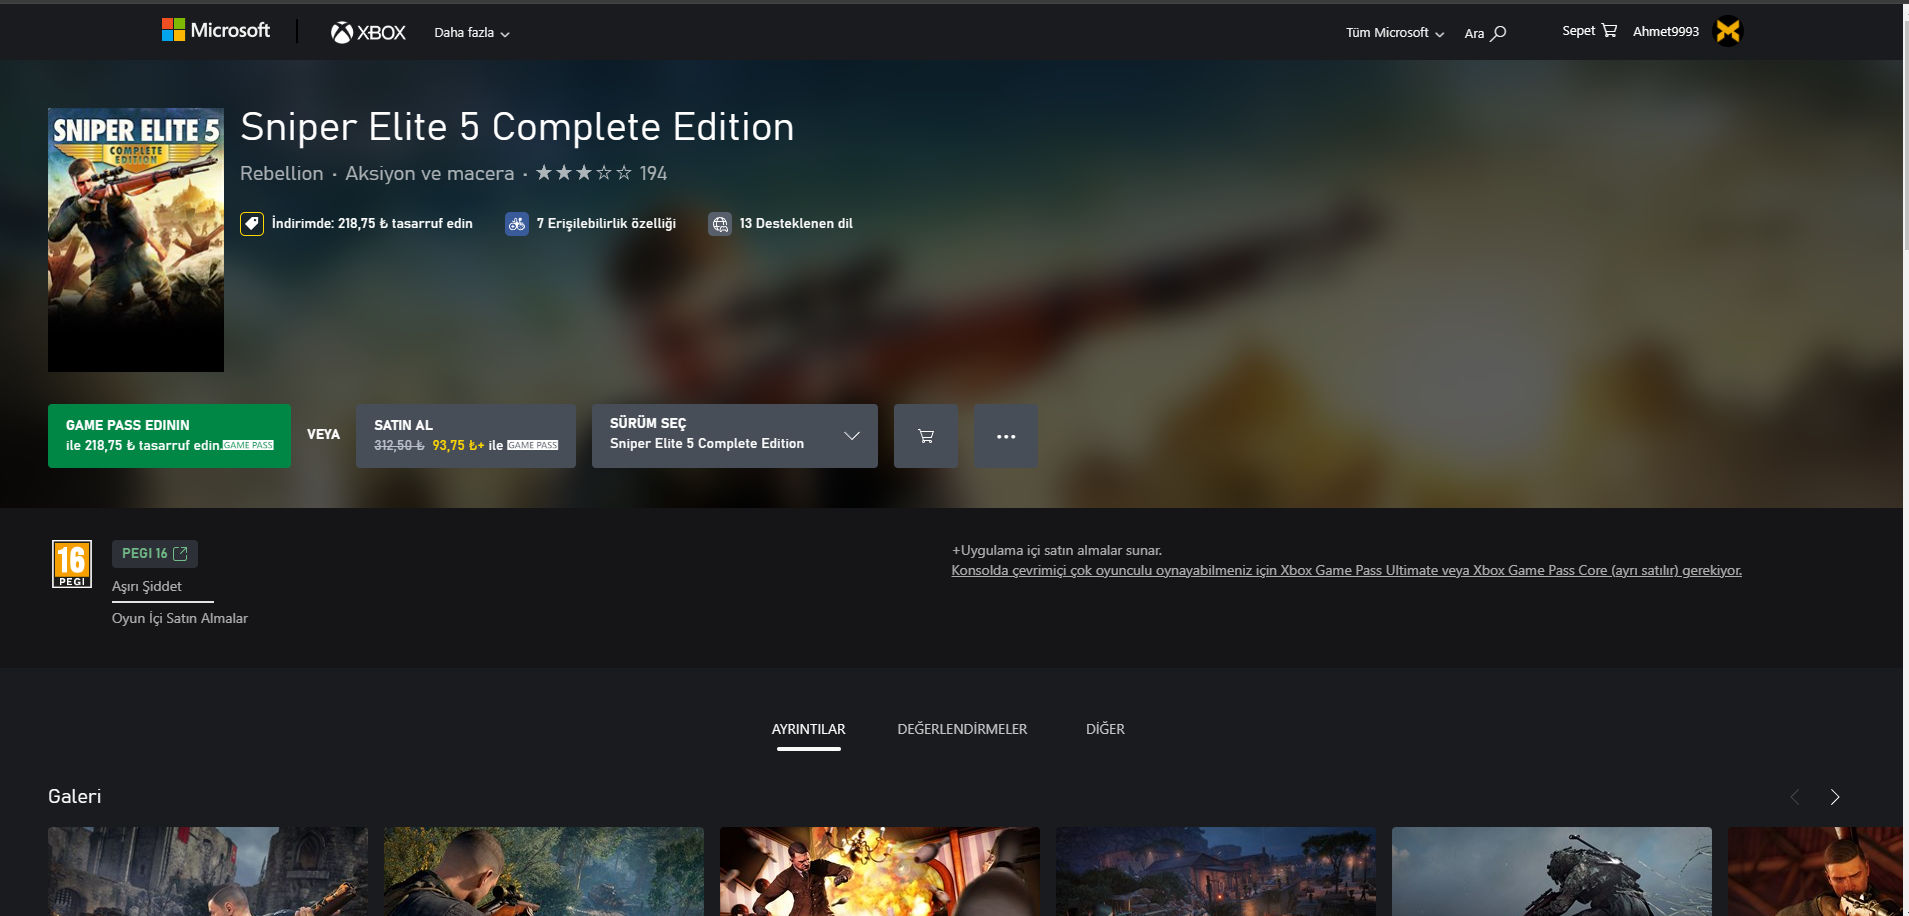
Task: Click the supported languages globe icon
Action: (x=720, y=224)
